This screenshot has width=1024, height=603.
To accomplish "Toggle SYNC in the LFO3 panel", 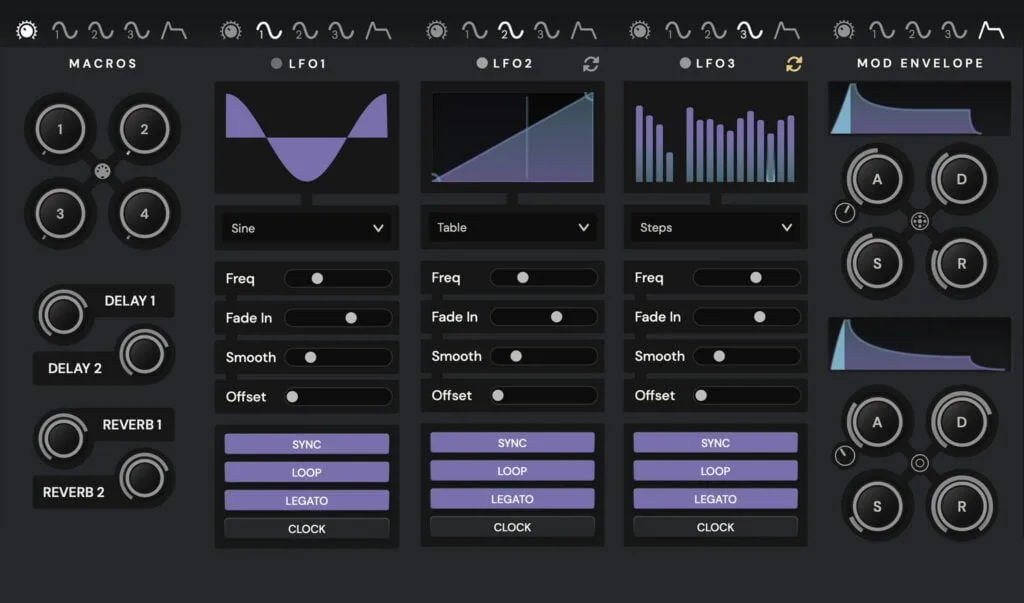I will click(715, 443).
